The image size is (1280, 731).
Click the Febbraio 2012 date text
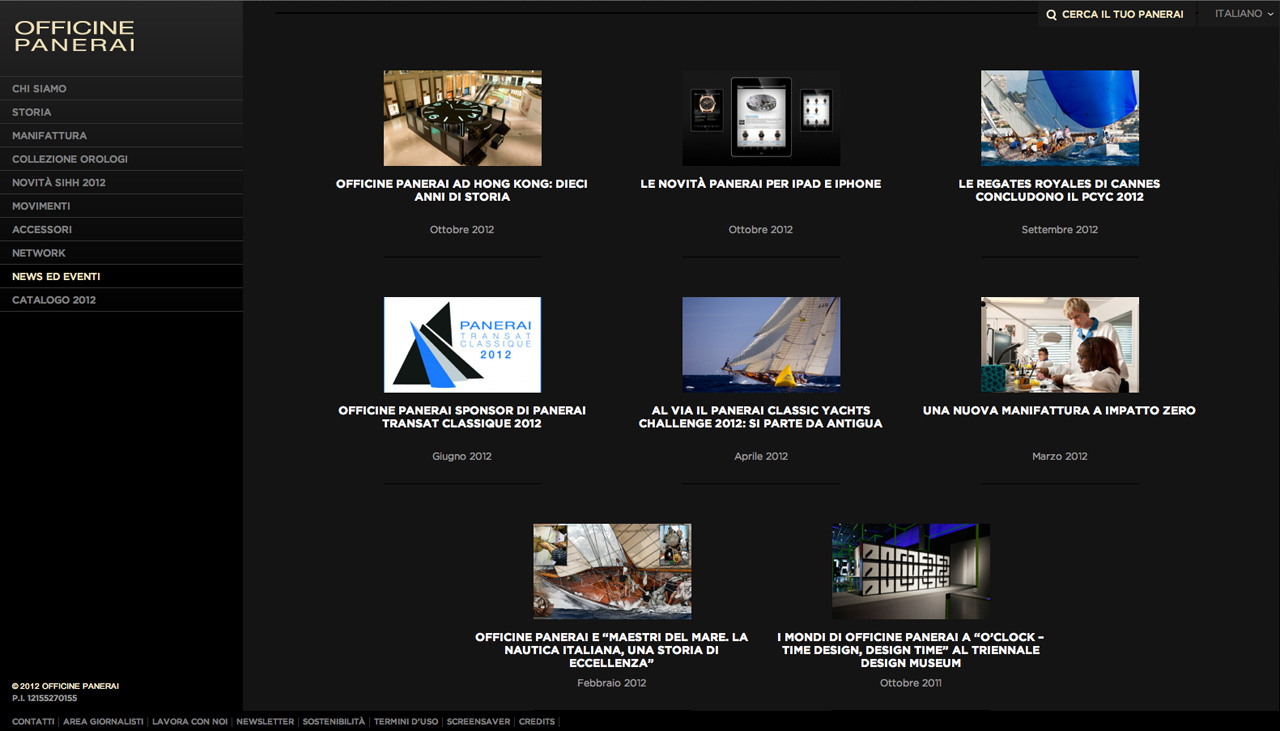pyautogui.click(x=612, y=684)
